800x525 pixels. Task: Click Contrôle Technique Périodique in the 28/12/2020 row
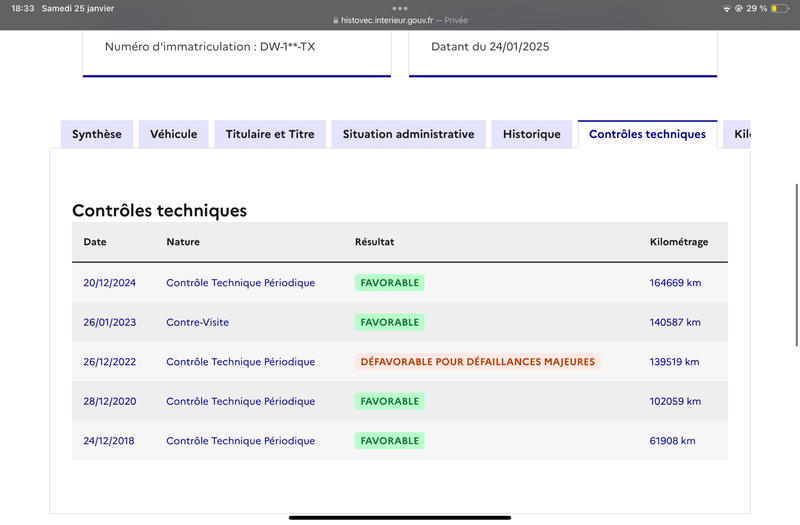point(241,402)
